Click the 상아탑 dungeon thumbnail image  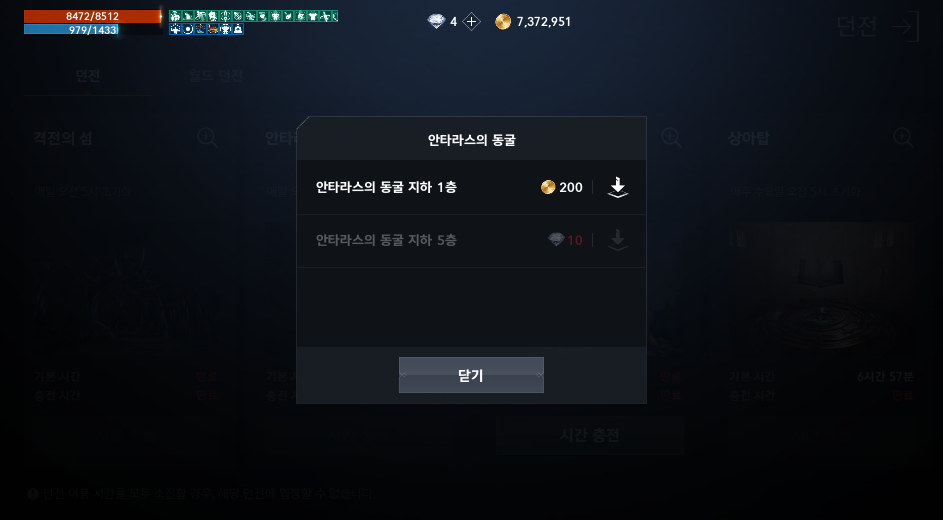822,287
